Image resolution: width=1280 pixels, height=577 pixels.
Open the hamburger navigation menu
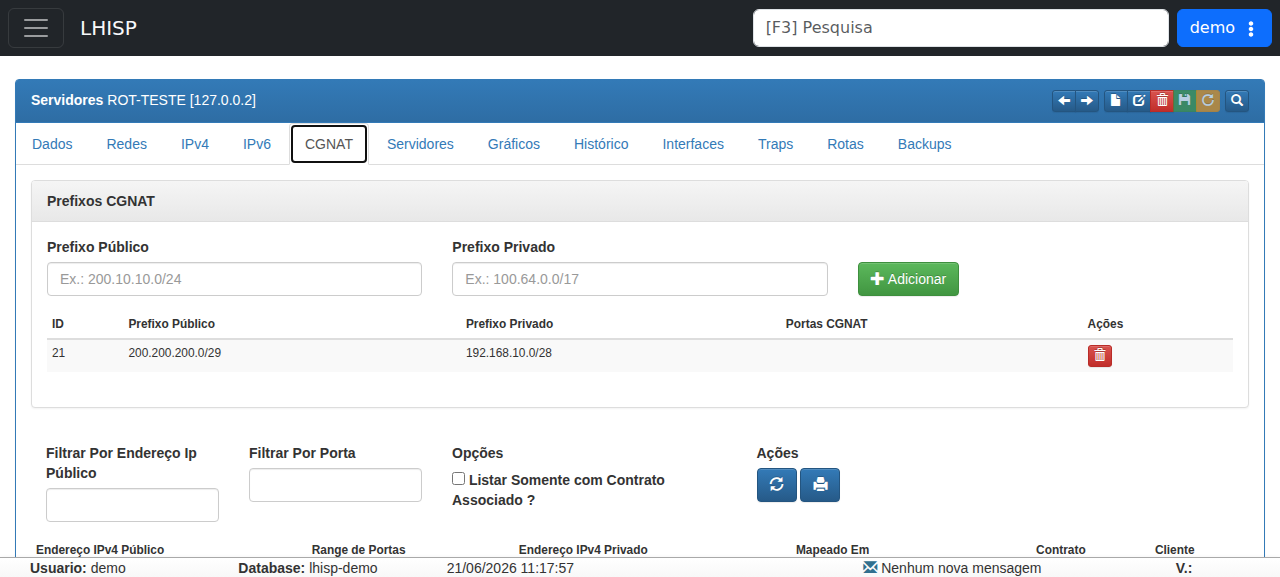(36, 28)
